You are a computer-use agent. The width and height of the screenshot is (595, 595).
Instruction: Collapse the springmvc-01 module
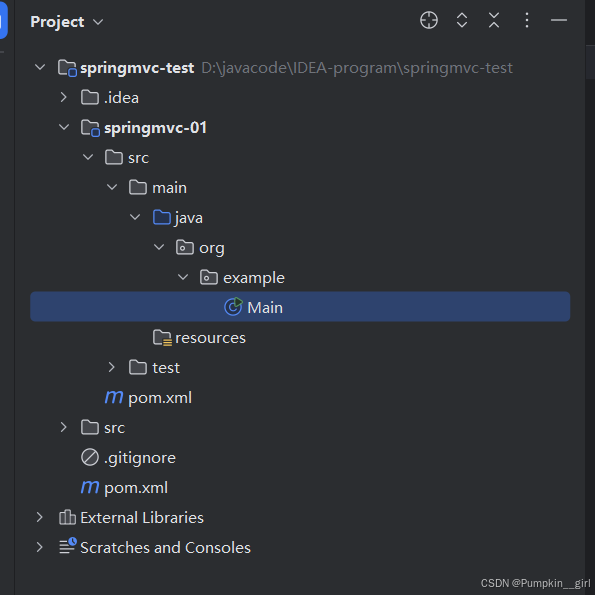pyautogui.click(x=64, y=127)
